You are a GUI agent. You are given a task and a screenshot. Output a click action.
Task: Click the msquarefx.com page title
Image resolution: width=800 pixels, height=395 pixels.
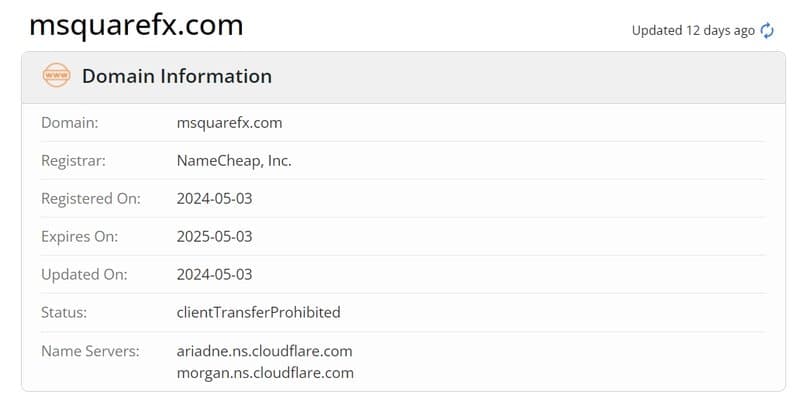coord(136,24)
